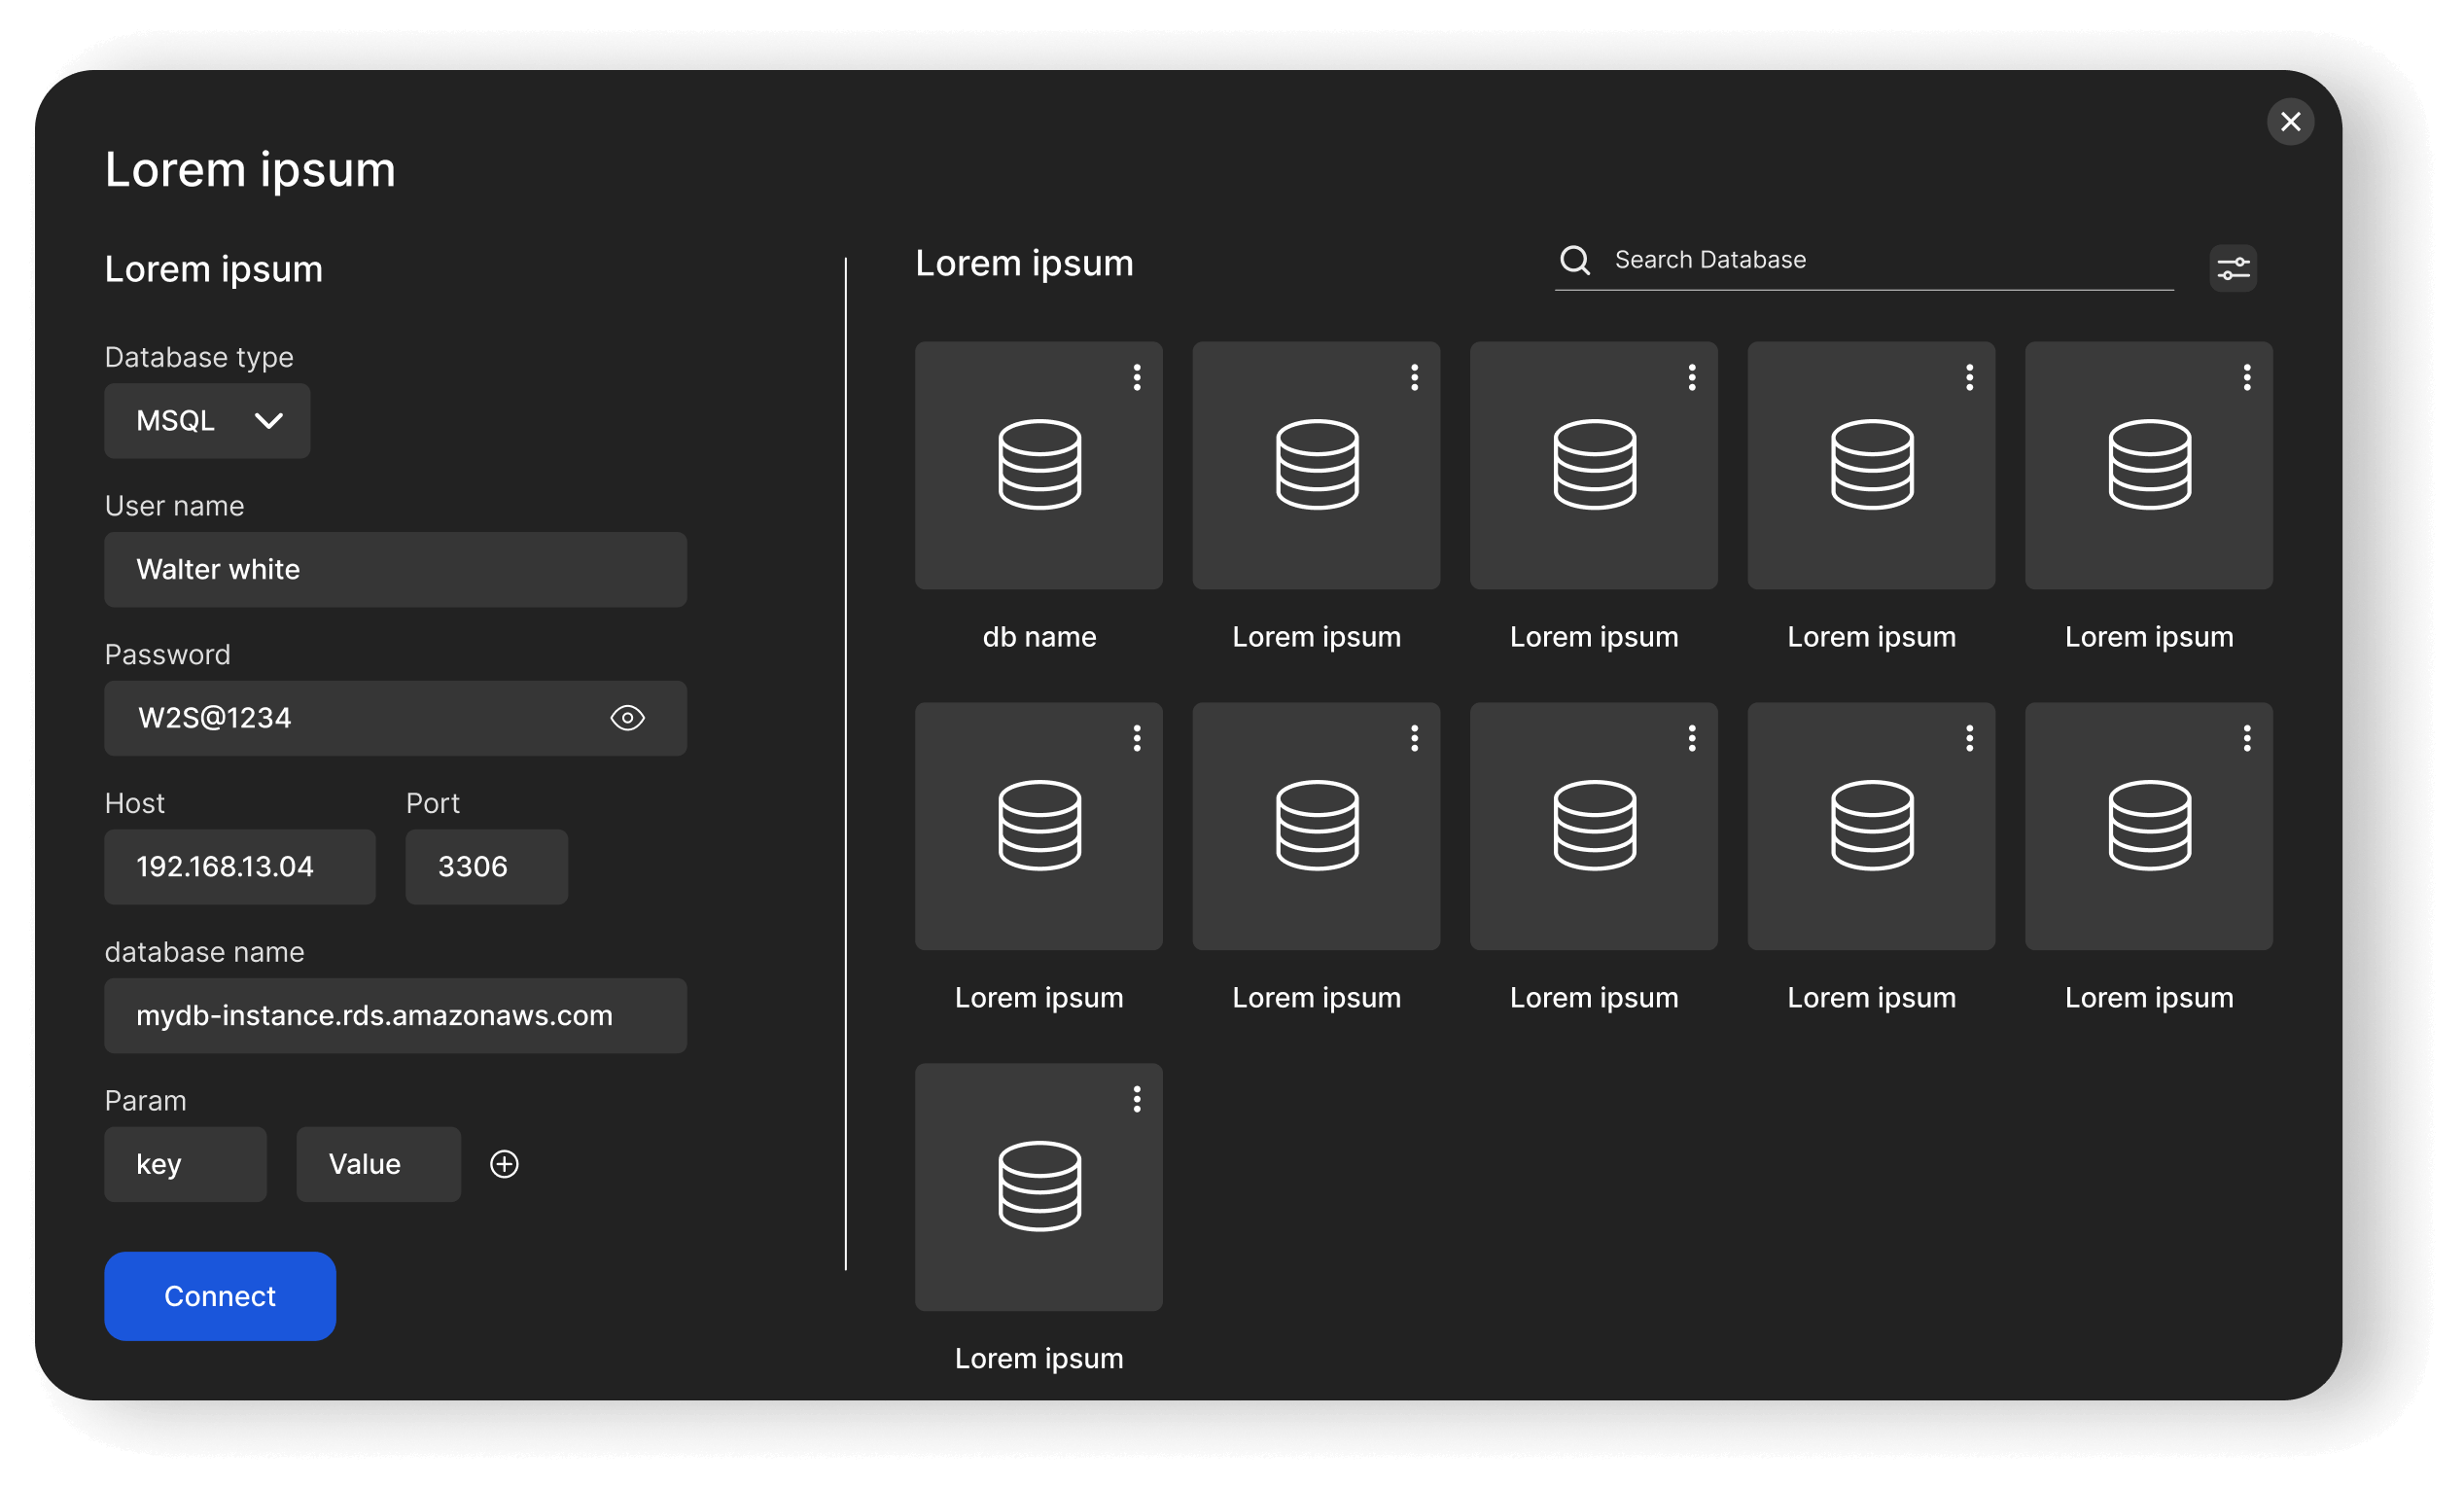The image size is (2464, 1486).
Task: Open the database filter settings icon
Action: tap(2232, 268)
